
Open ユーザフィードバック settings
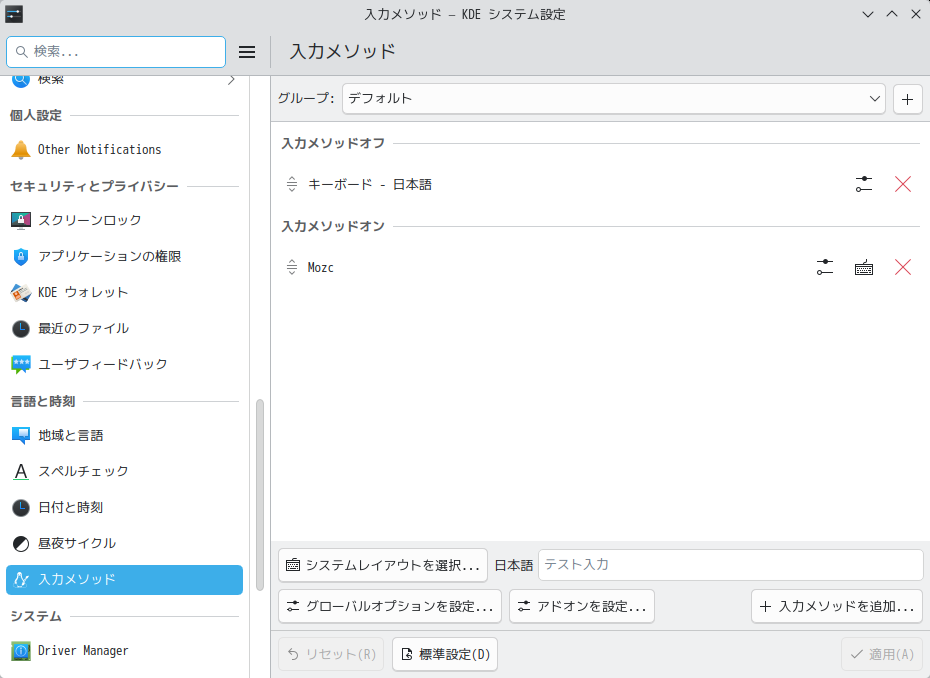(125, 364)
